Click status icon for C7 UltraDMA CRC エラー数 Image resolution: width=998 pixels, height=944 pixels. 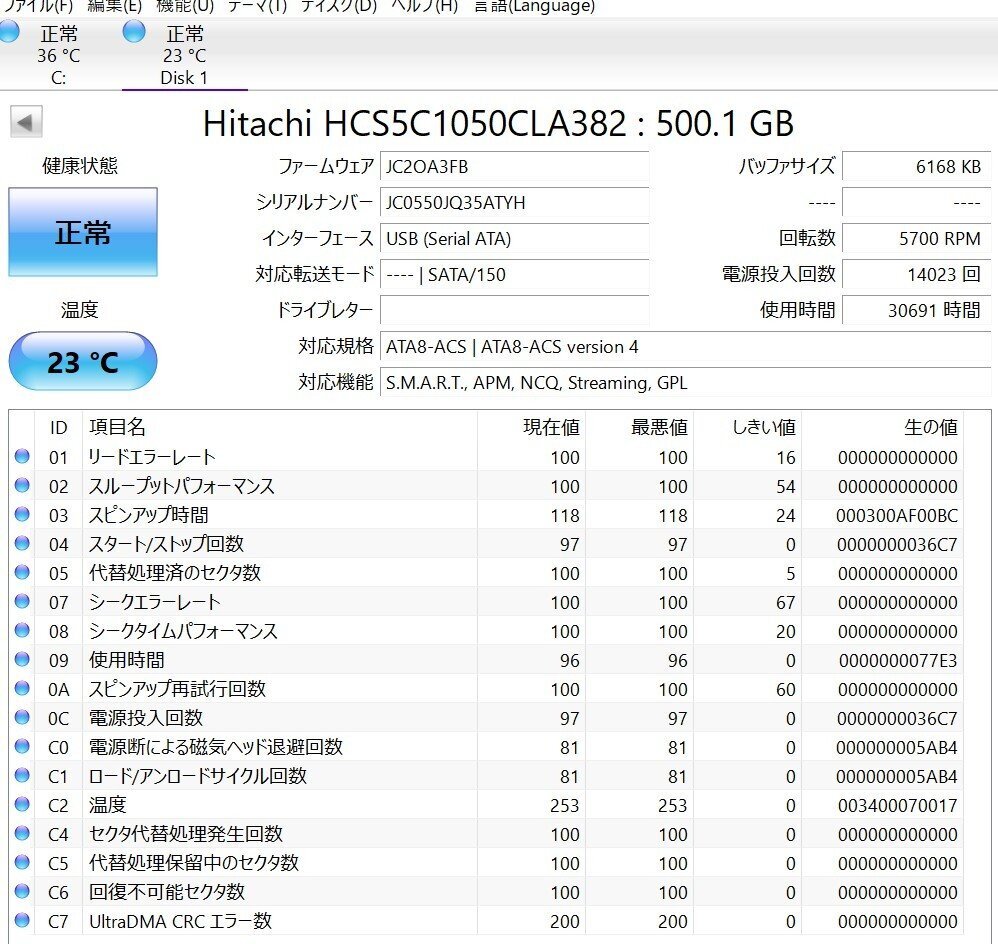point(22,920)
